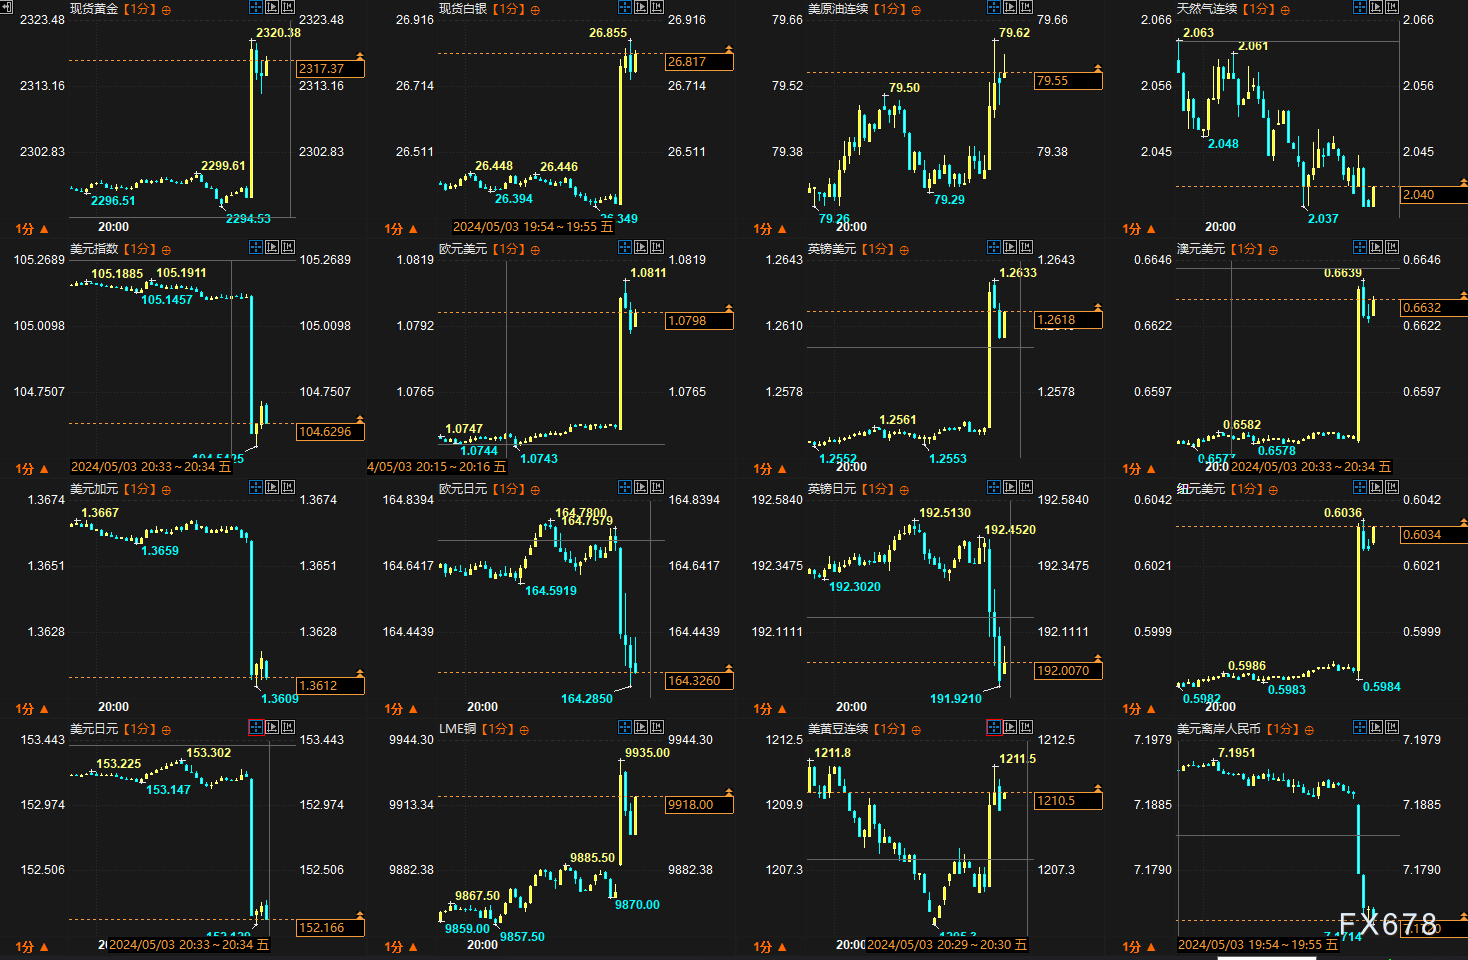Click the 英镑日元 chart title
This screenshot has width=1468, height=960.
coord(832,489)
